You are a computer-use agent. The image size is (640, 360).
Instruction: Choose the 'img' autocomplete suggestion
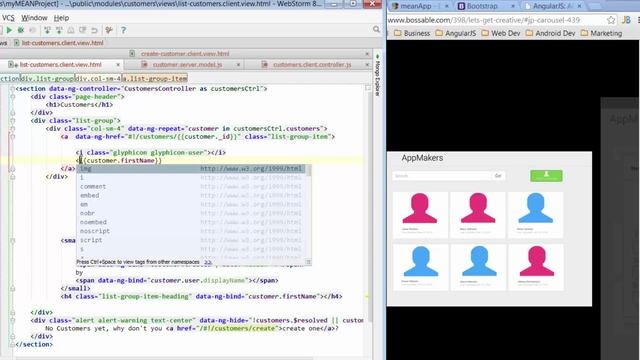tap(191, 169)
